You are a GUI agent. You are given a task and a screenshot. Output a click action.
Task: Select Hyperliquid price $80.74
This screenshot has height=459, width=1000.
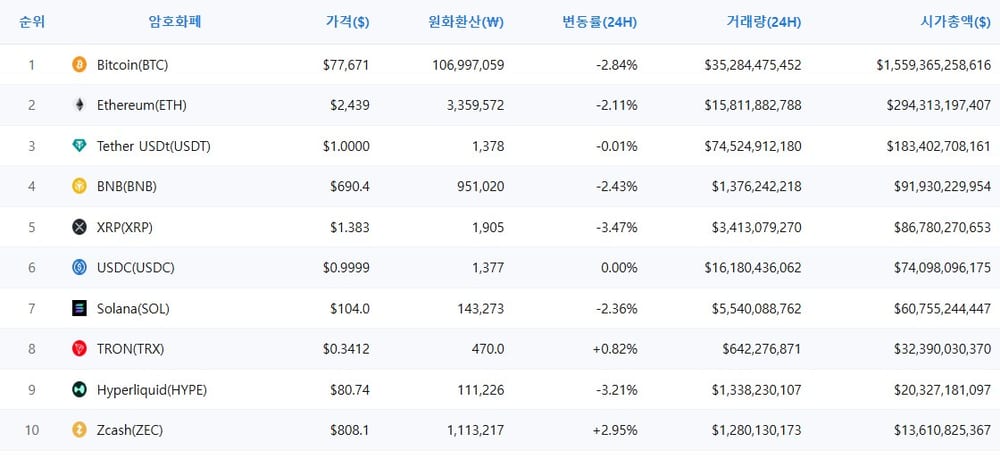349,390
